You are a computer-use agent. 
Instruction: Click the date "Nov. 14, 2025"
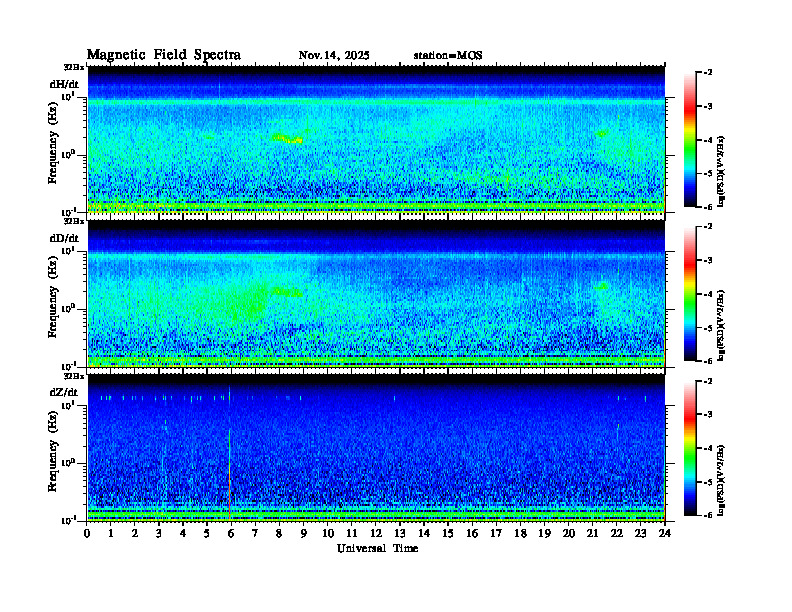[x=334, y=56]
